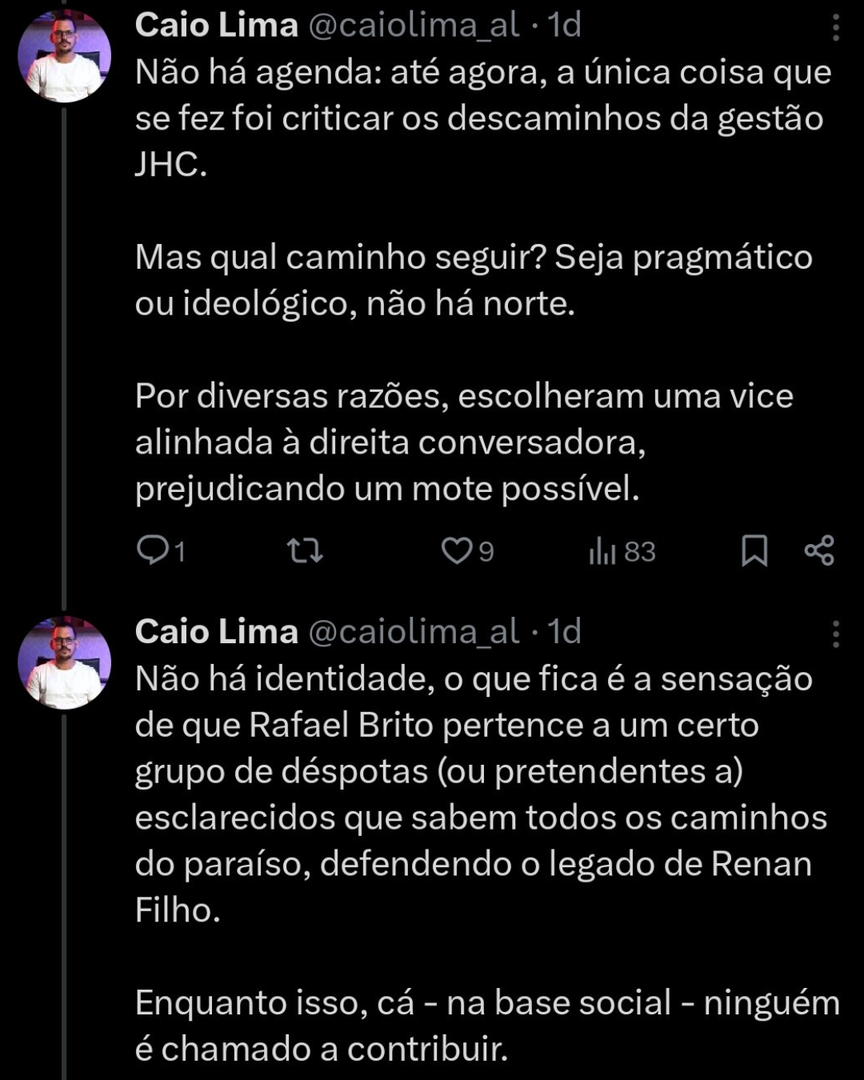The width and height of the screenshot is (864, 1080).
Task: Select the paragraph beginning "Enquanto isso, cá"
Action: pyautogui.click(x=486, y=1026)
